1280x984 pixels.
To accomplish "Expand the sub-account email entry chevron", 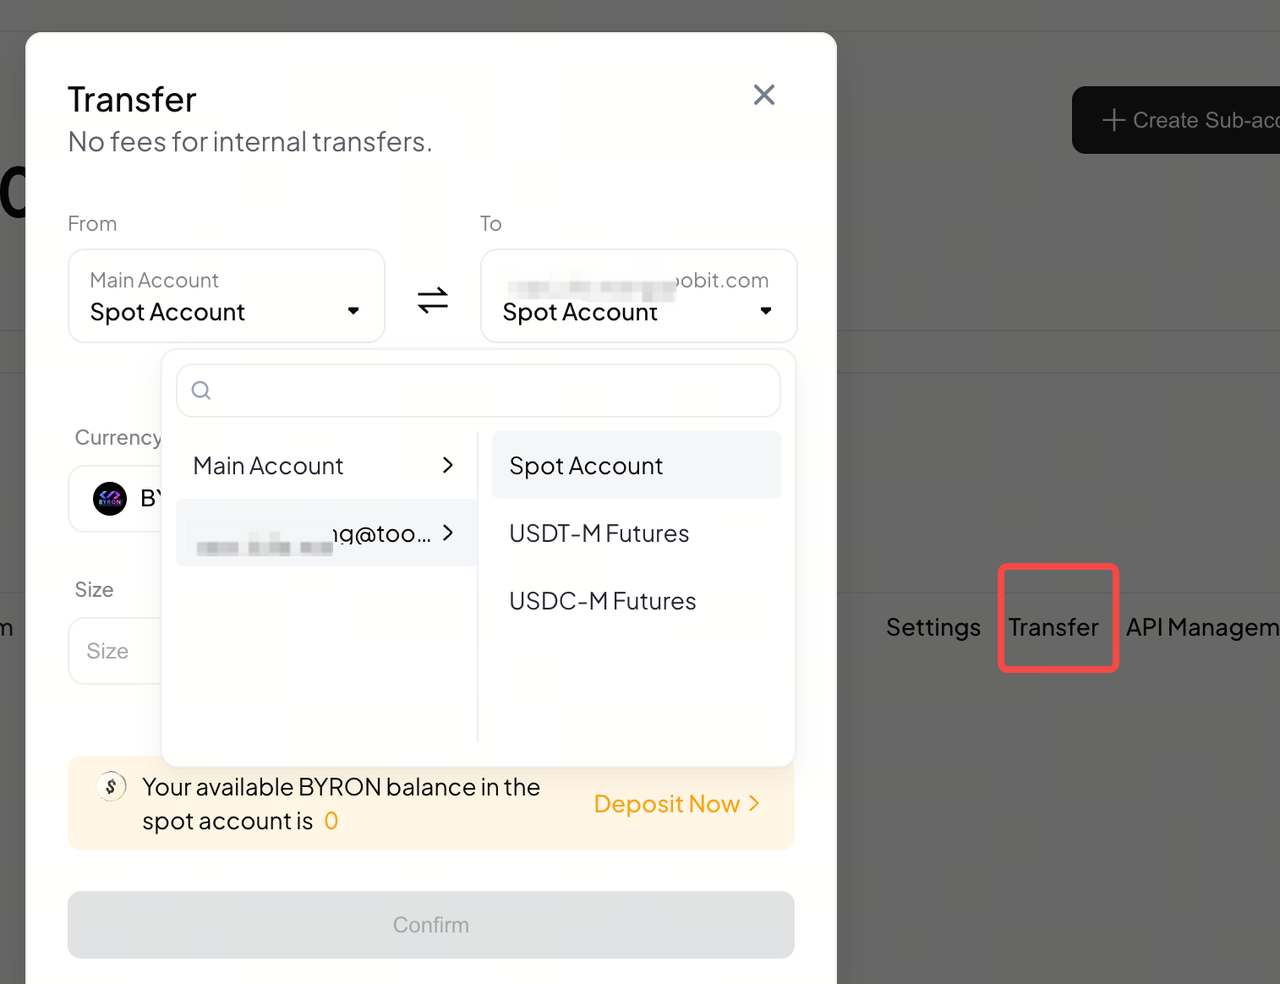I will [448, 533].
